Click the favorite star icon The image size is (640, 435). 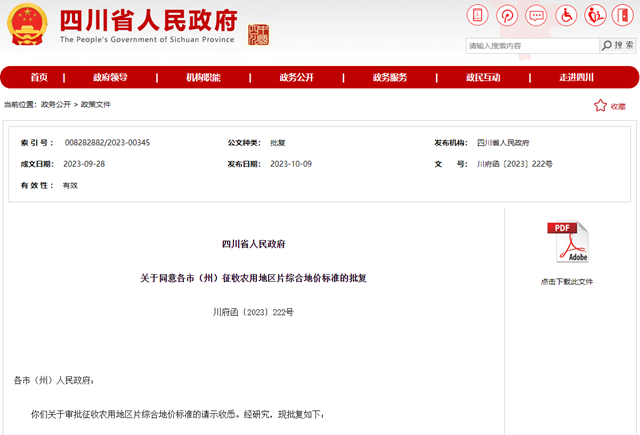pyautogui.click(x=600, y=105)
